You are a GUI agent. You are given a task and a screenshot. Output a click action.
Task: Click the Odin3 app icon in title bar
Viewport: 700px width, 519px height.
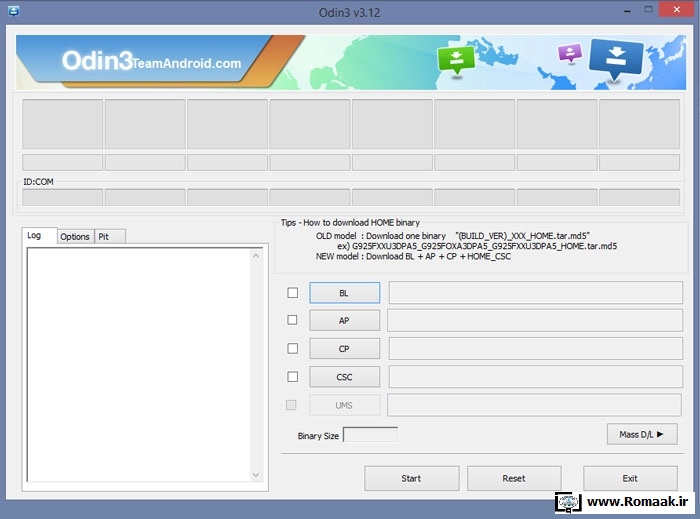[x=13, y=11]
